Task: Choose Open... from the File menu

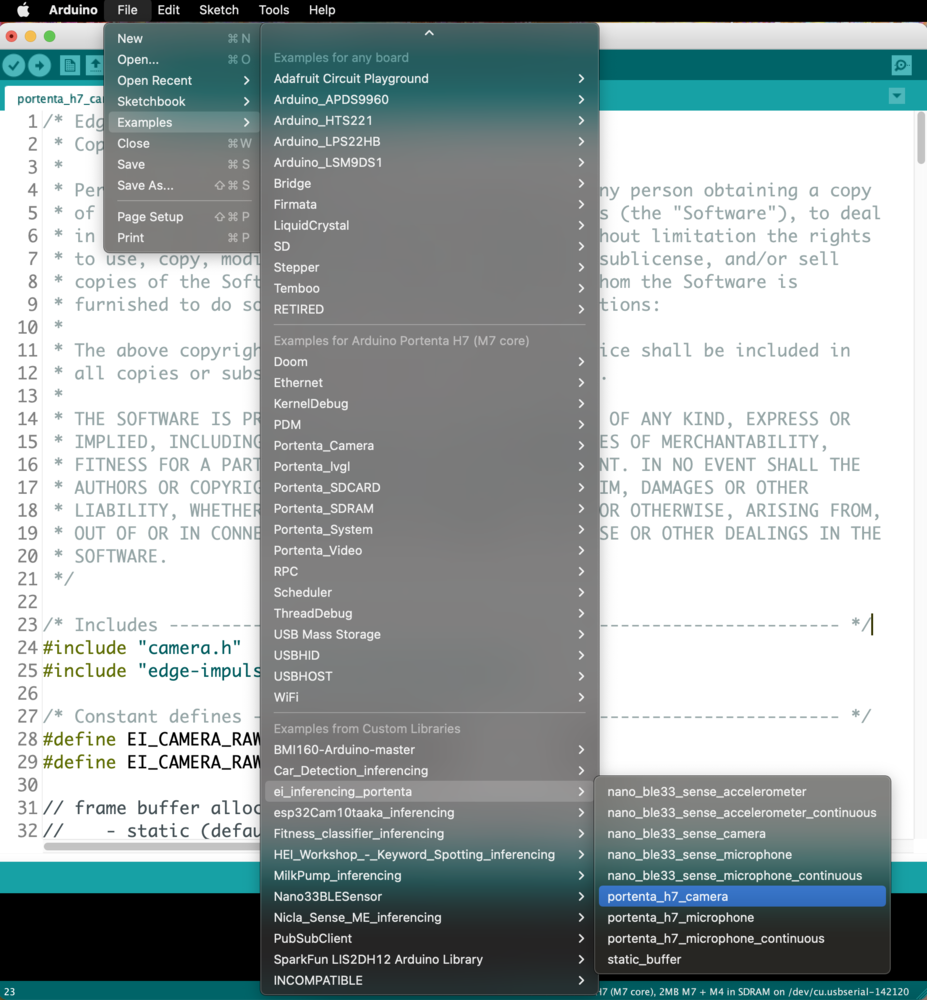Action: 183,59
